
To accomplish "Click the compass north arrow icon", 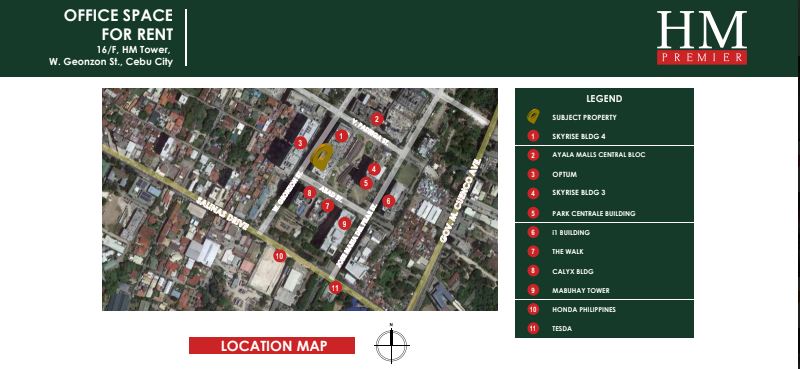I will [391, 344].
